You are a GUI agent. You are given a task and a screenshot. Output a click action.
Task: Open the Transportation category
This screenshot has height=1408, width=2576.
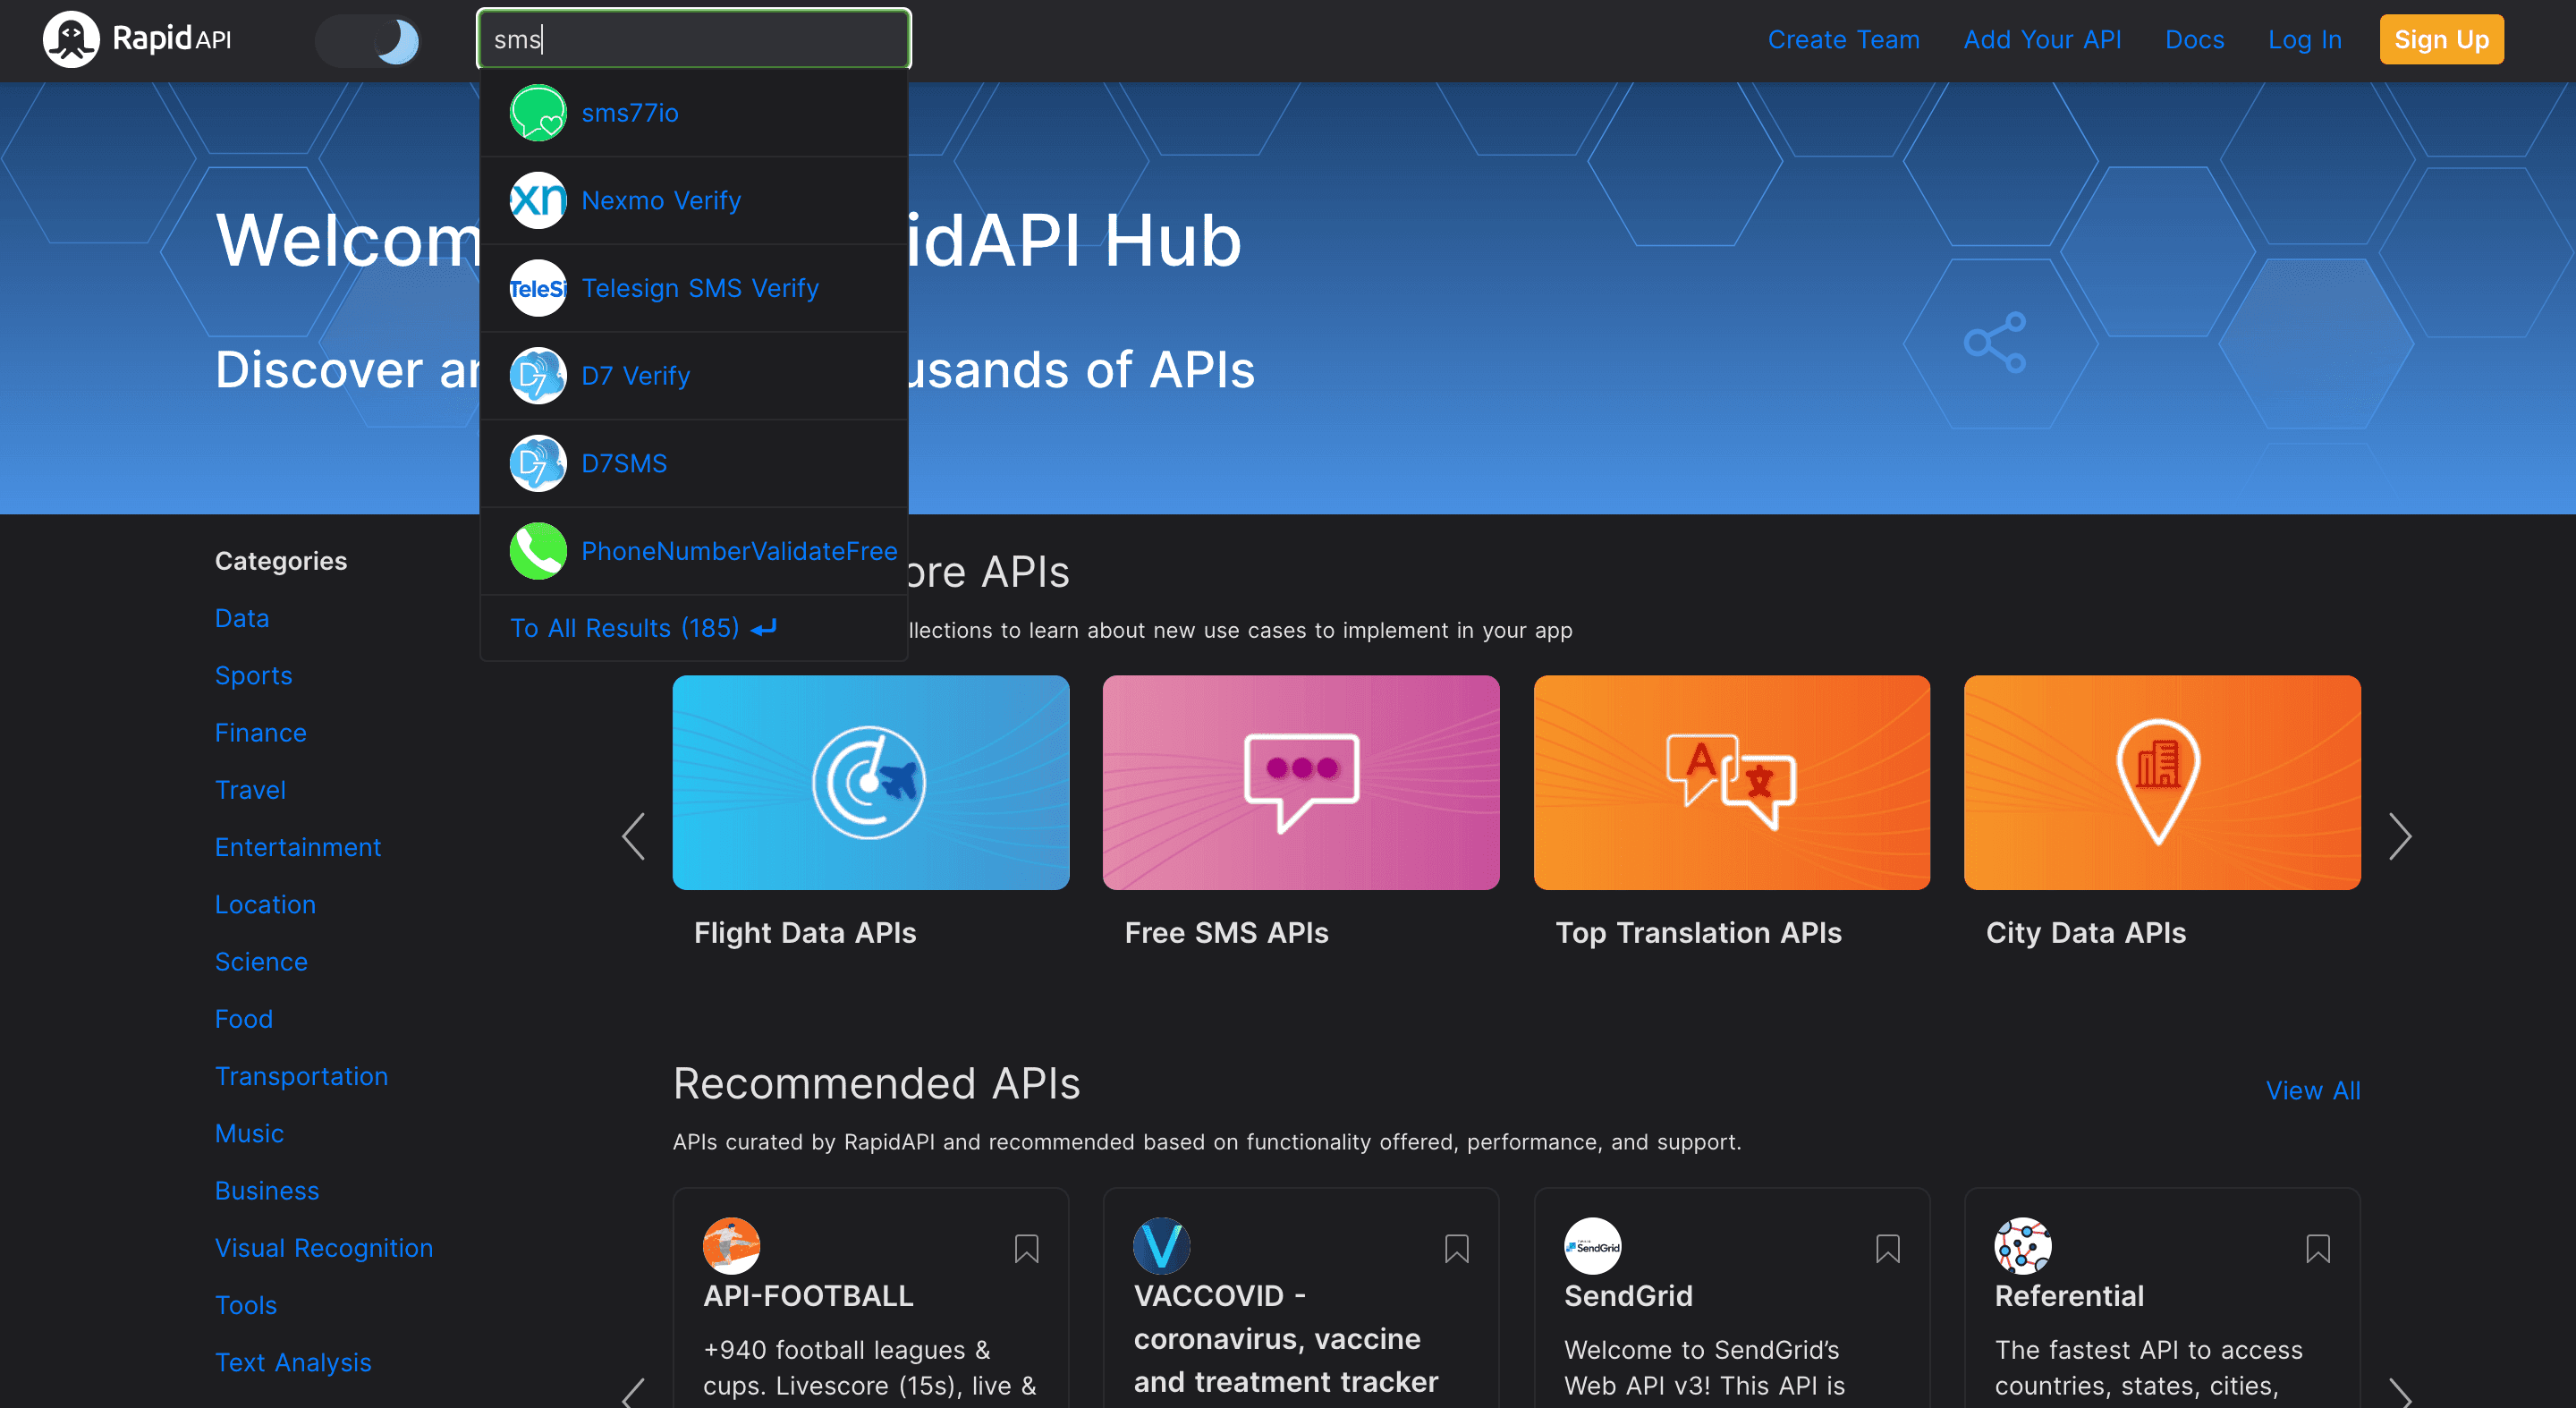click(x=301, y=1076)
